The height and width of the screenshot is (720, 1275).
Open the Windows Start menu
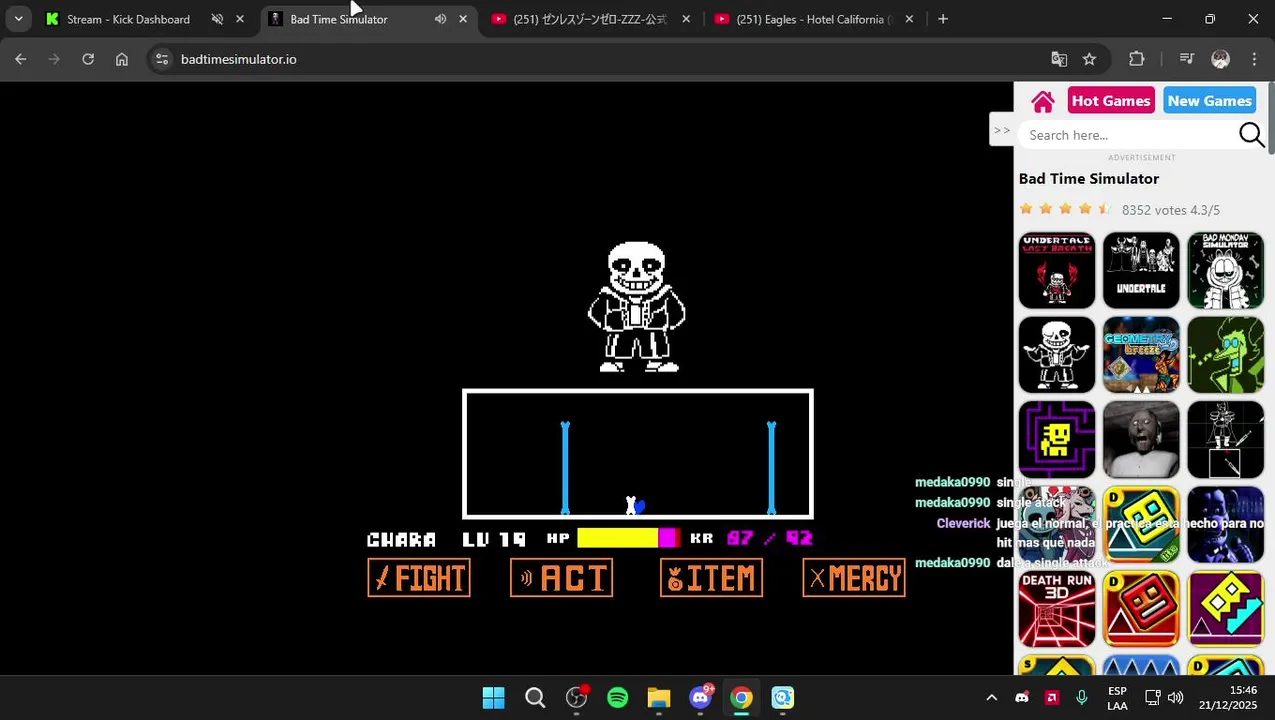point(494,697)
